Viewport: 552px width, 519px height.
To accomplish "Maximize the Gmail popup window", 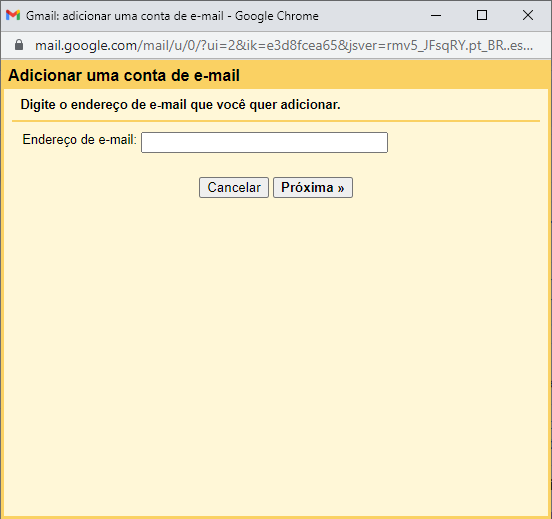I will coord(482,15).
